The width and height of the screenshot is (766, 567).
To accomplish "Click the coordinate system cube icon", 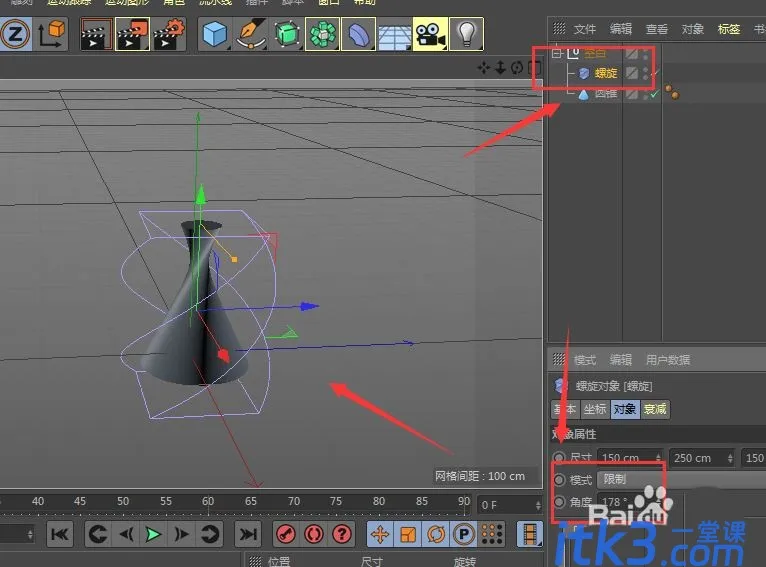I will tap(52, 34).
